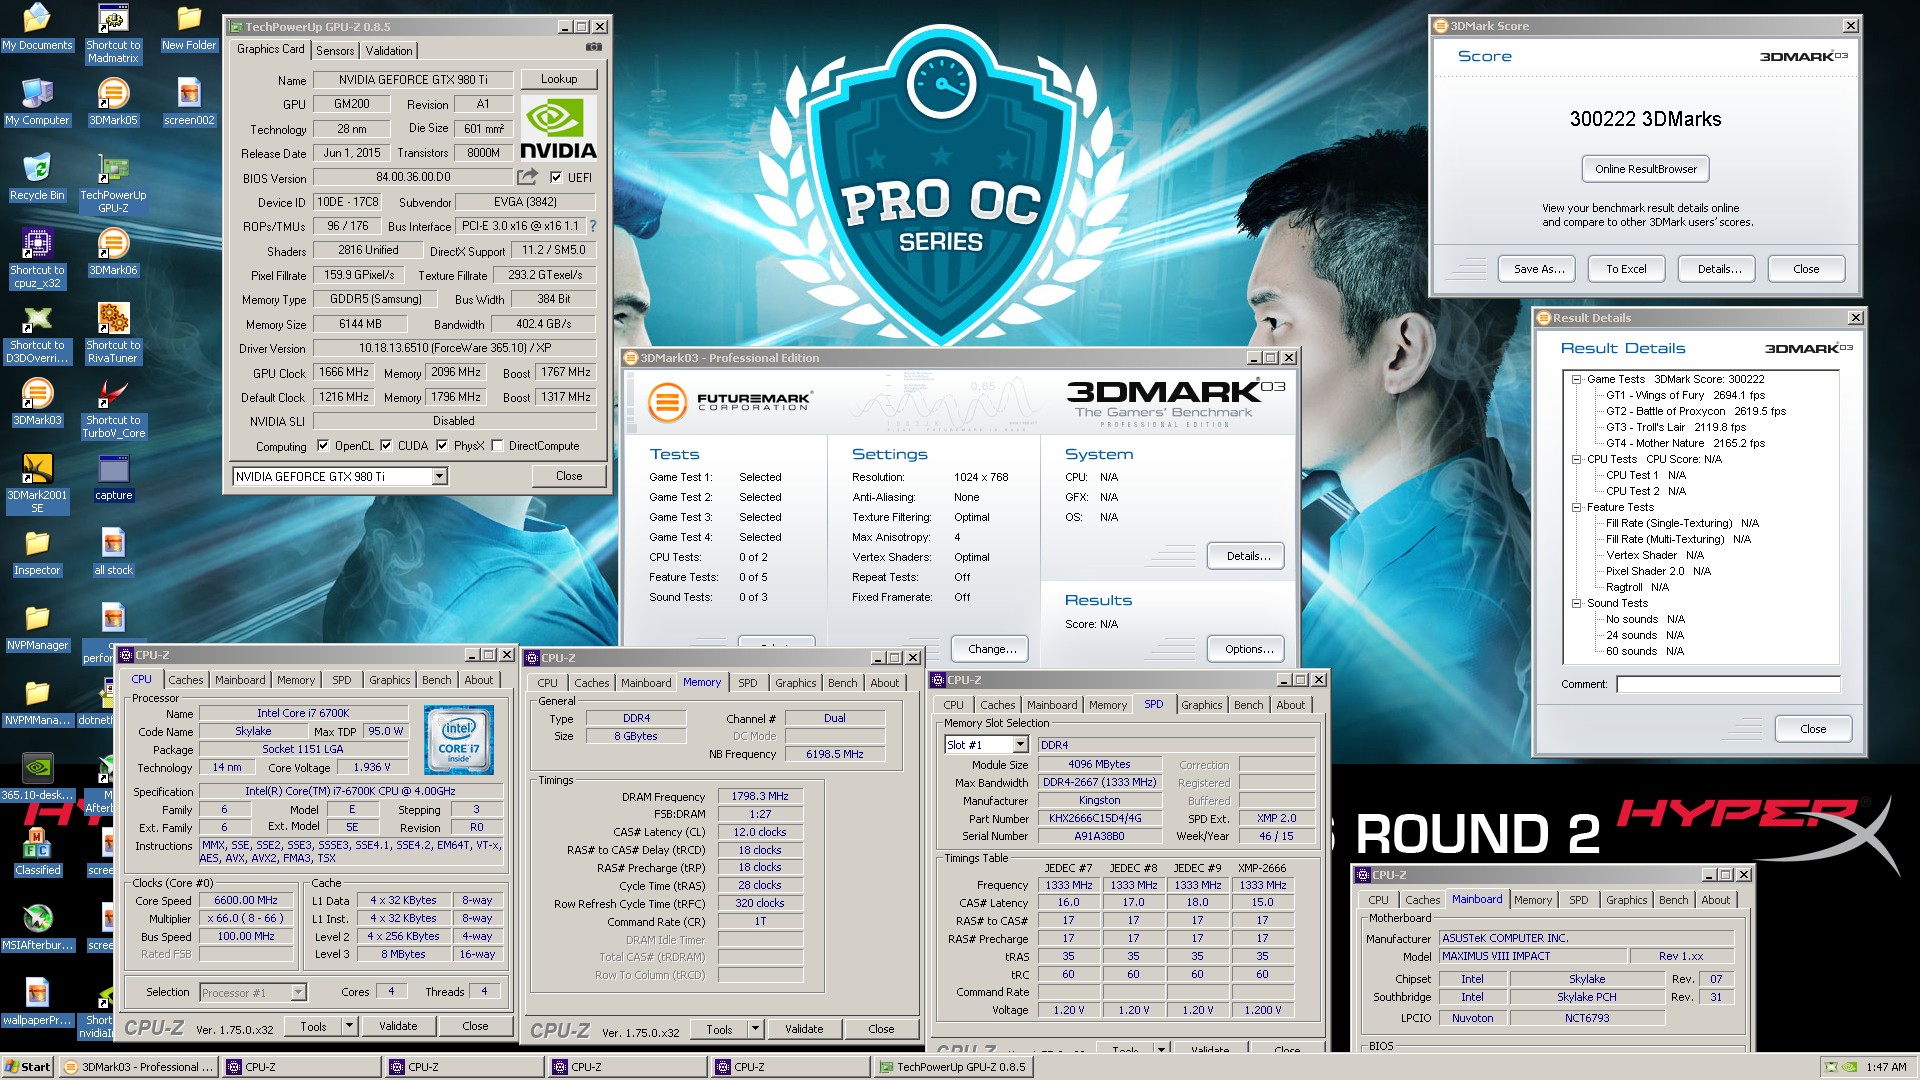Click the Start button on the taskbar

click(28, 1067)
